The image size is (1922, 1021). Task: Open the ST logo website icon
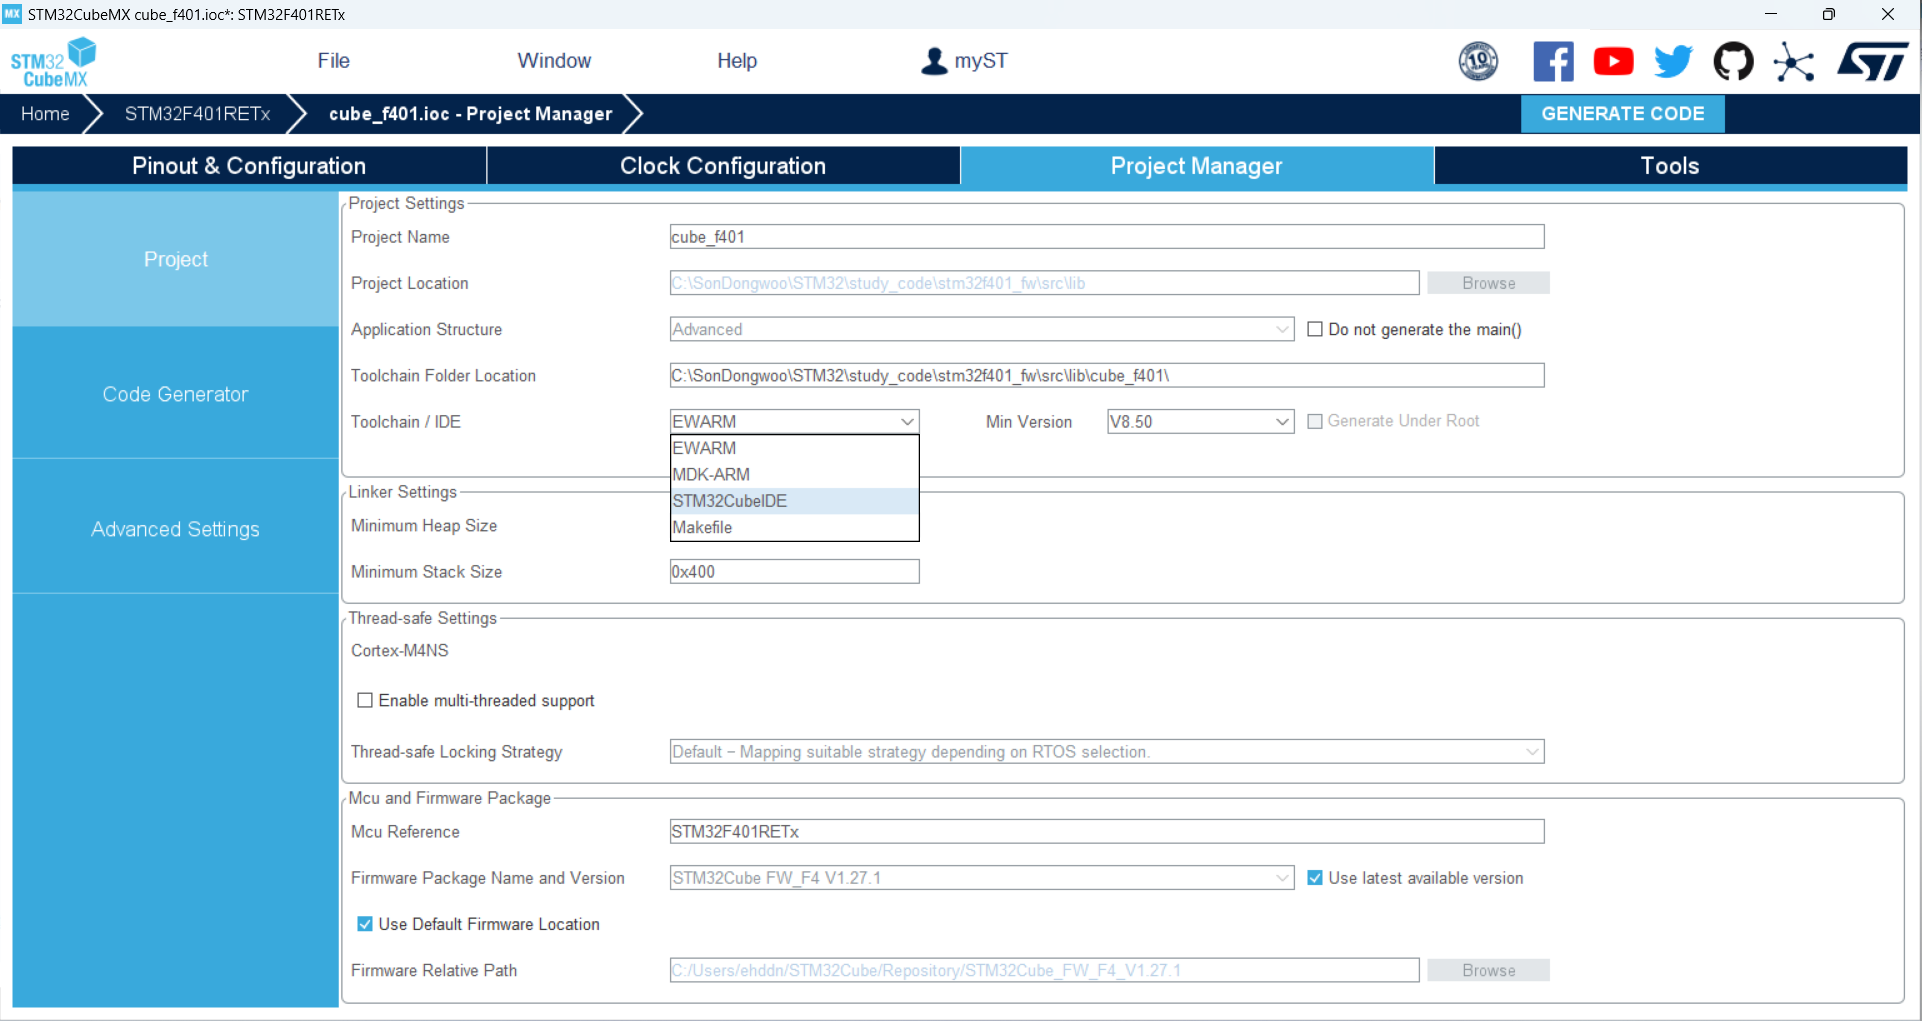tap(1872, 61)
